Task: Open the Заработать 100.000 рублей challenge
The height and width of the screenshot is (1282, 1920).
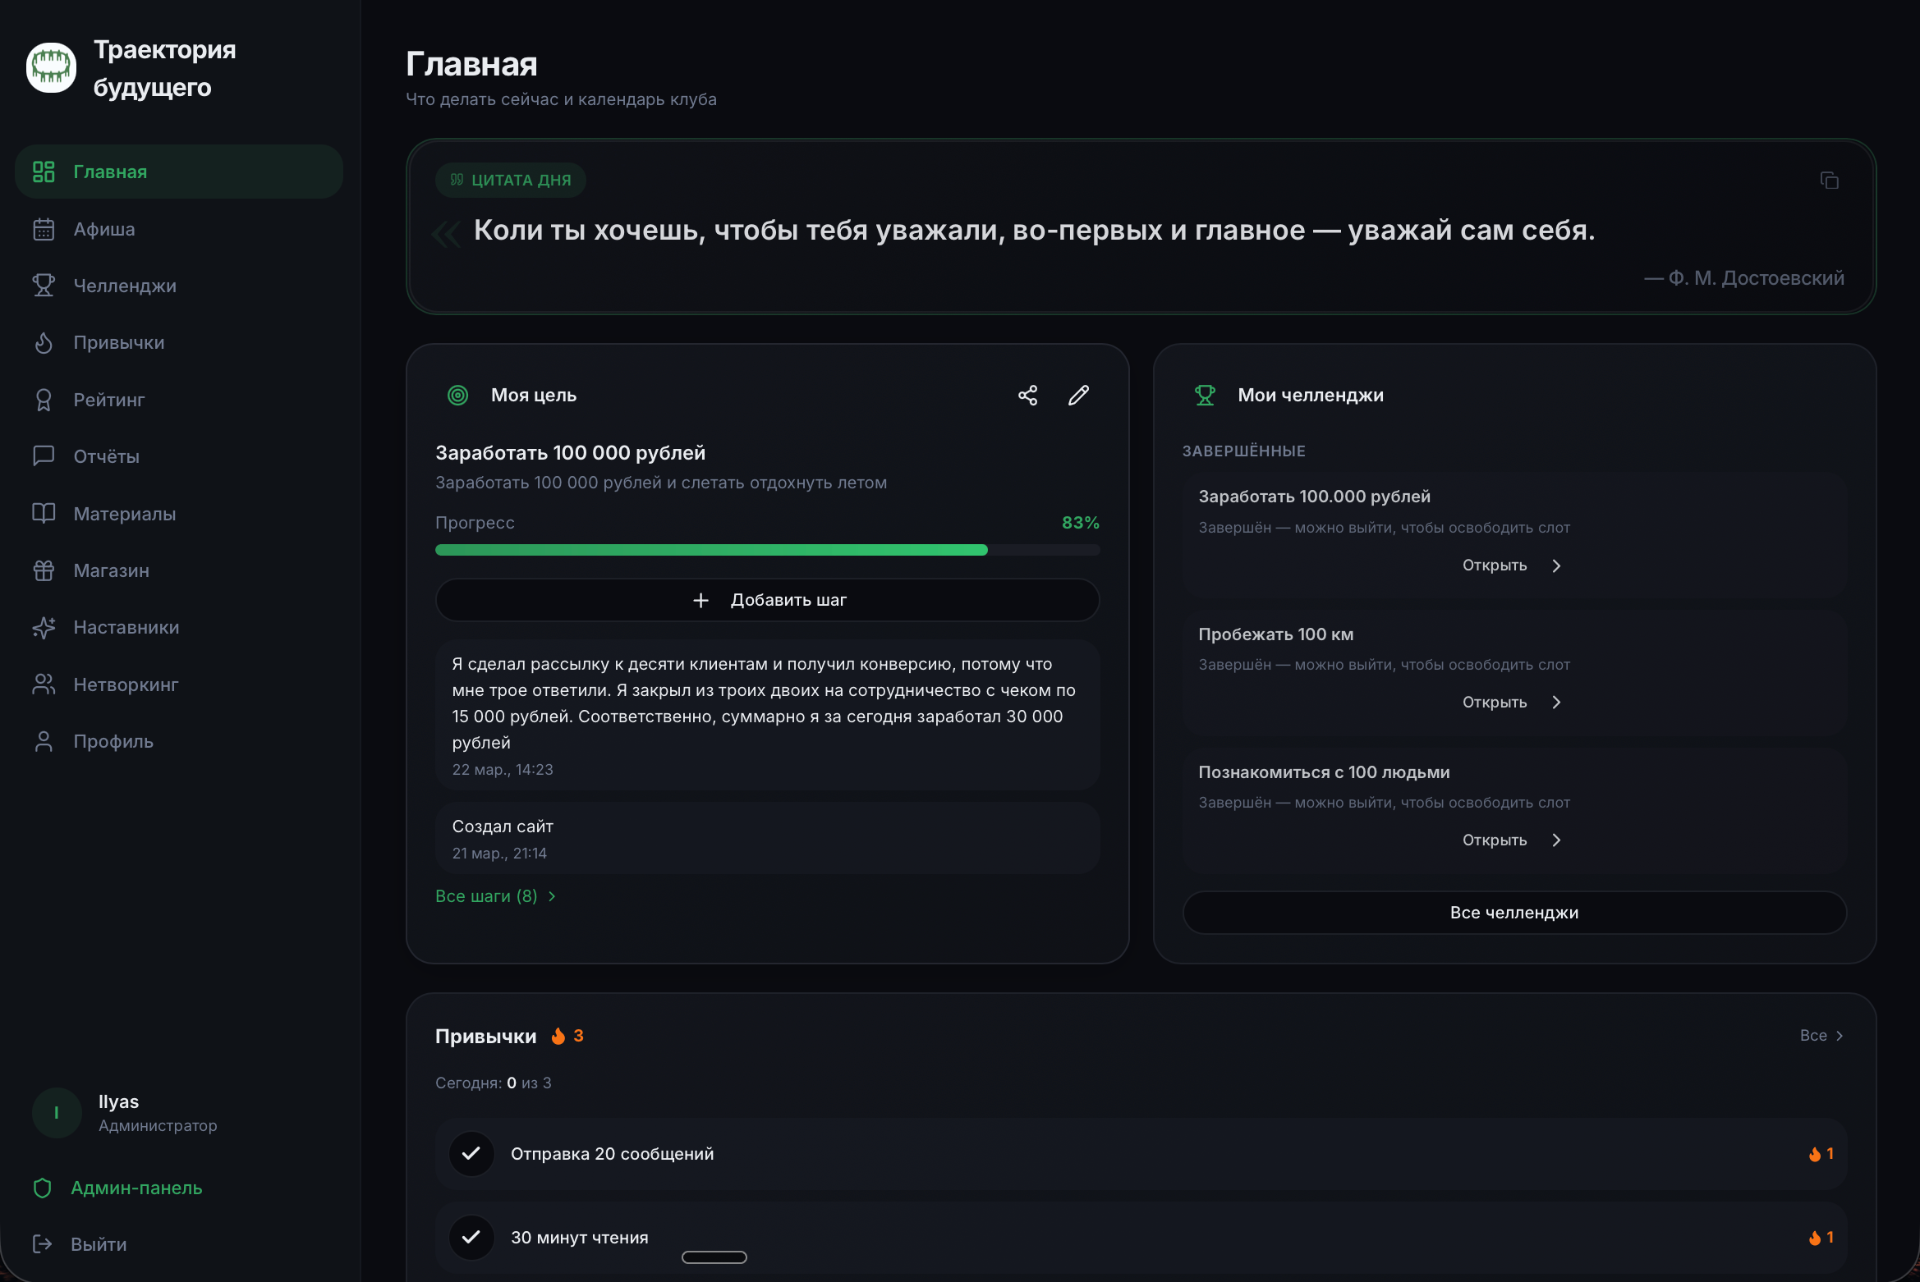Action: click(1513, 566)
